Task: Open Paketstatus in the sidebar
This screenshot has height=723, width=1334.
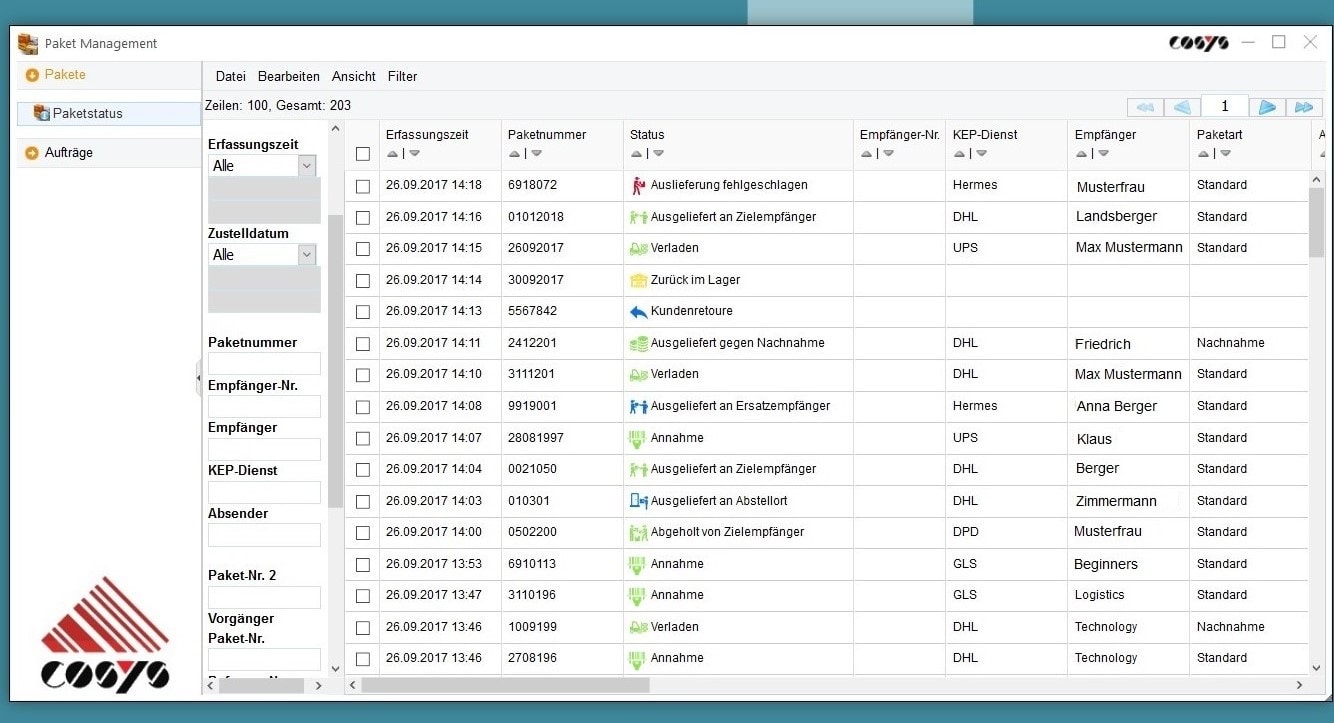Action: [x=109, y=113]
